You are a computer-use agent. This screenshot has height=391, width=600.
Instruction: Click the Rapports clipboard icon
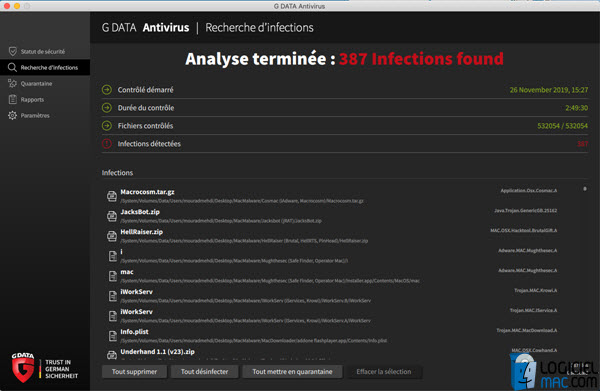click(13, 99)
